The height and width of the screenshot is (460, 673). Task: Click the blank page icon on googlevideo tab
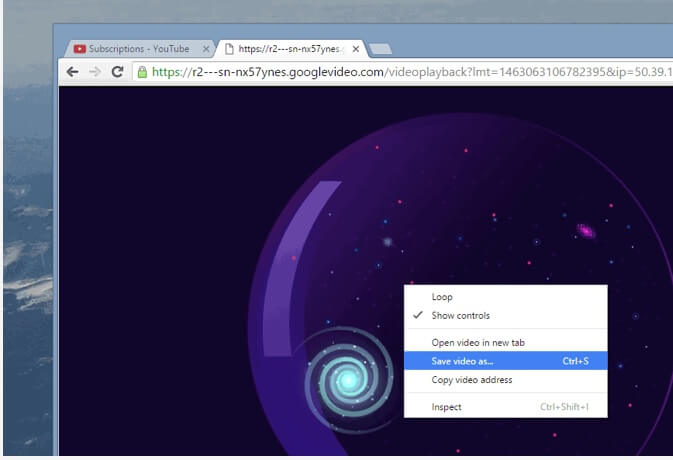tap(229, 49)
